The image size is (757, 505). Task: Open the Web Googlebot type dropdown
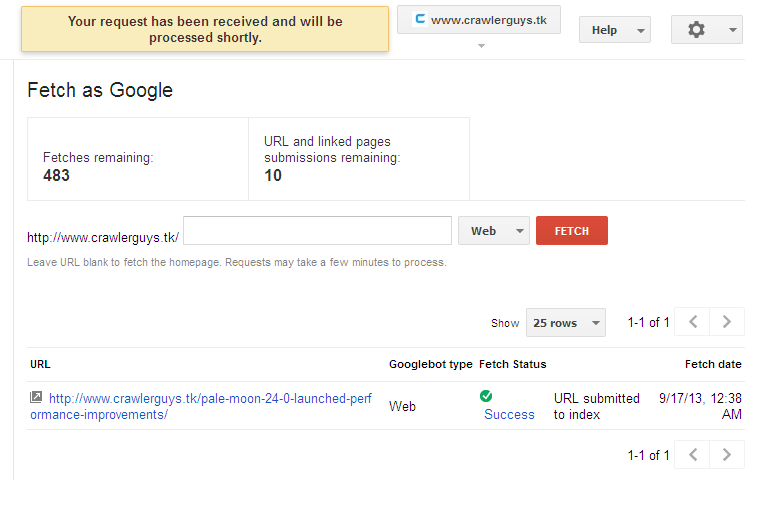point(494,231)
